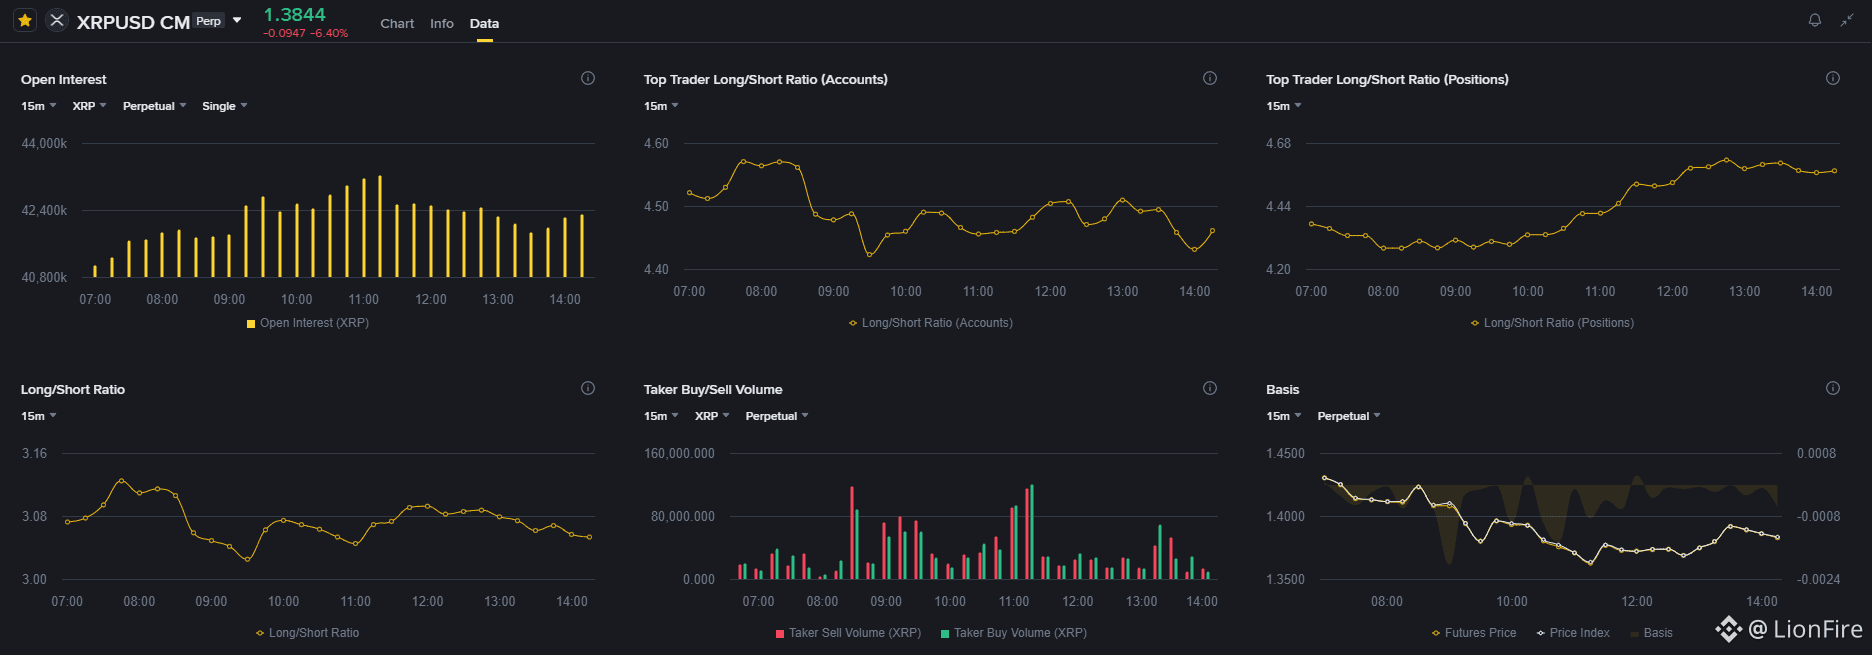Expand the XRPUSD CM symbol selector arrow
The width and height of the screenshot is (1872, 655).
(237, 20)
